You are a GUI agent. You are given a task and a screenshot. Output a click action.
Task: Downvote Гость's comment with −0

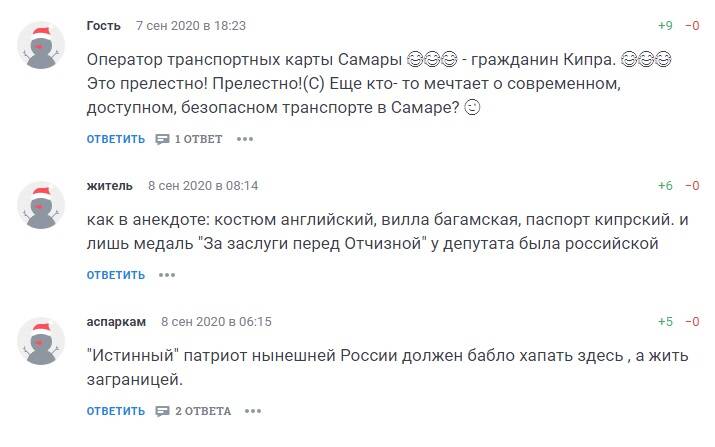(x=692, y=25)
